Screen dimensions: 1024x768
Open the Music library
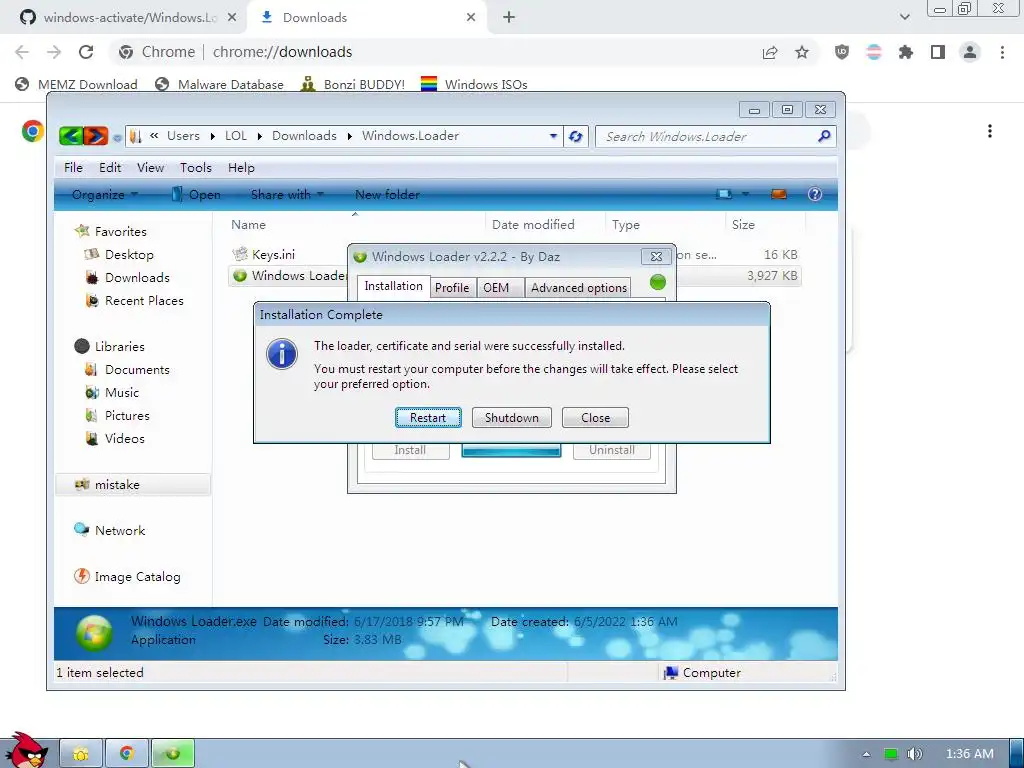(112, 392)
